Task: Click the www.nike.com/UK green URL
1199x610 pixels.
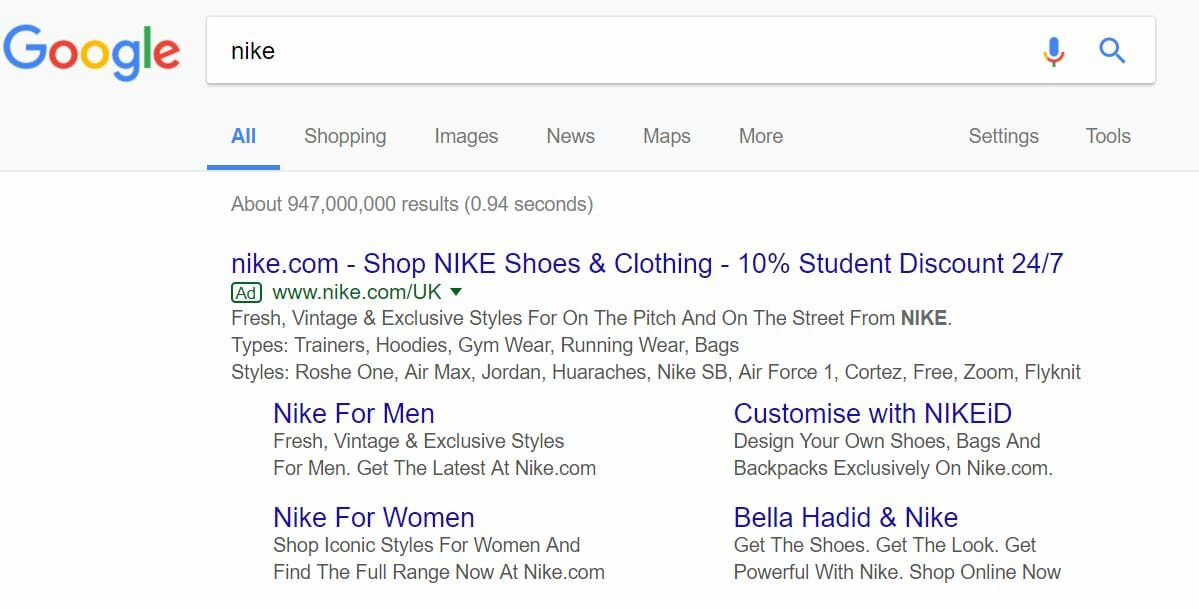Action: [x=357, y=292]
